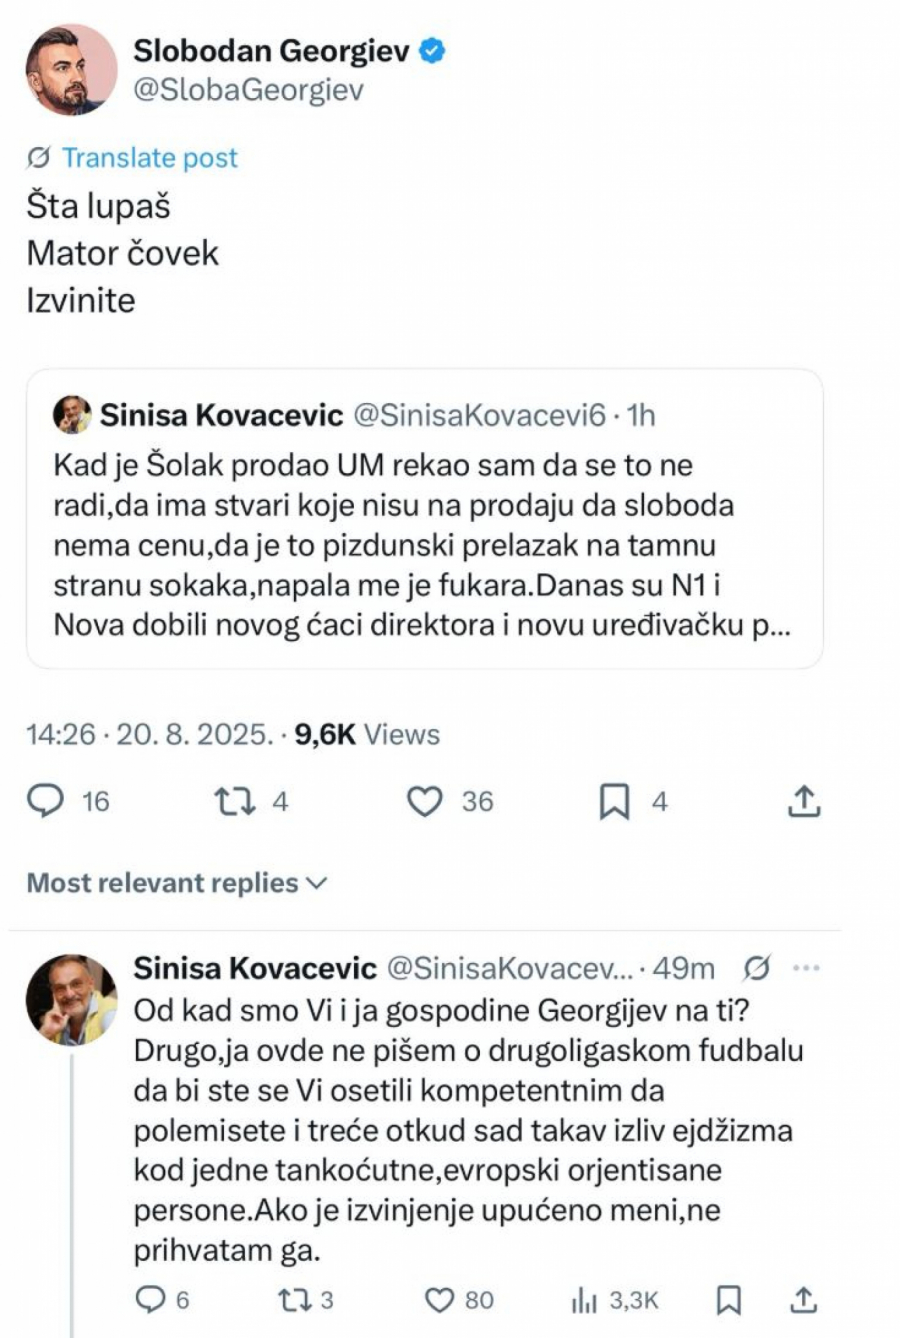Open Sinisa Kovacevic's avatar in the quoted post

coord(72,413)
